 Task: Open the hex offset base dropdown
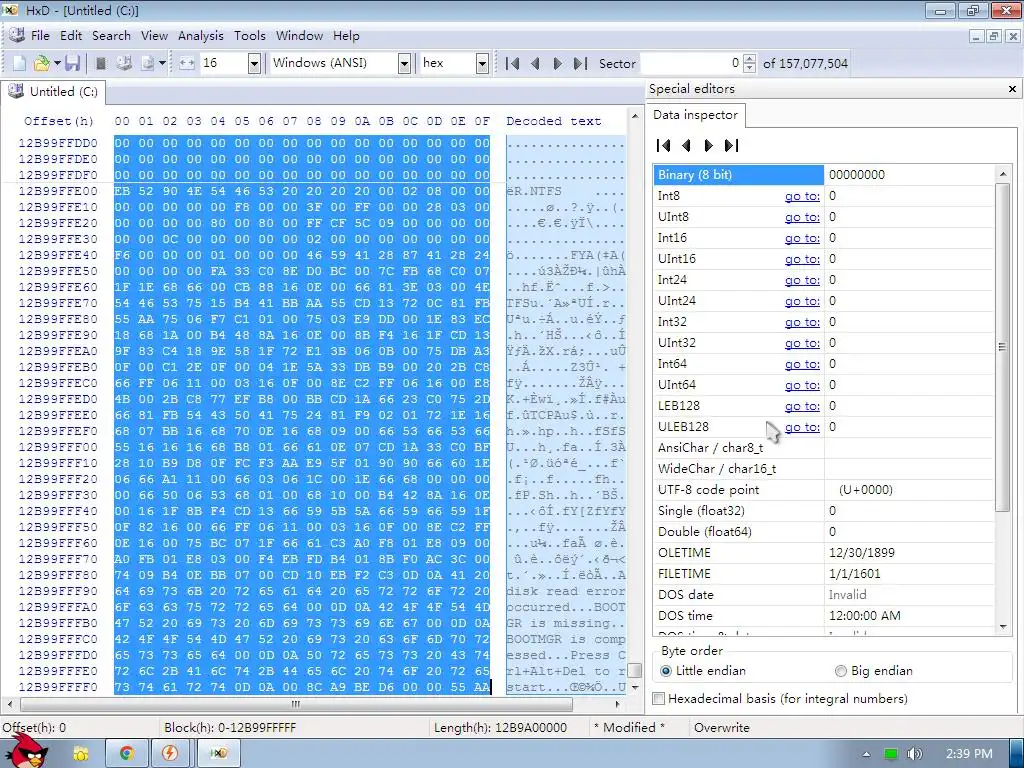point(482,63)
